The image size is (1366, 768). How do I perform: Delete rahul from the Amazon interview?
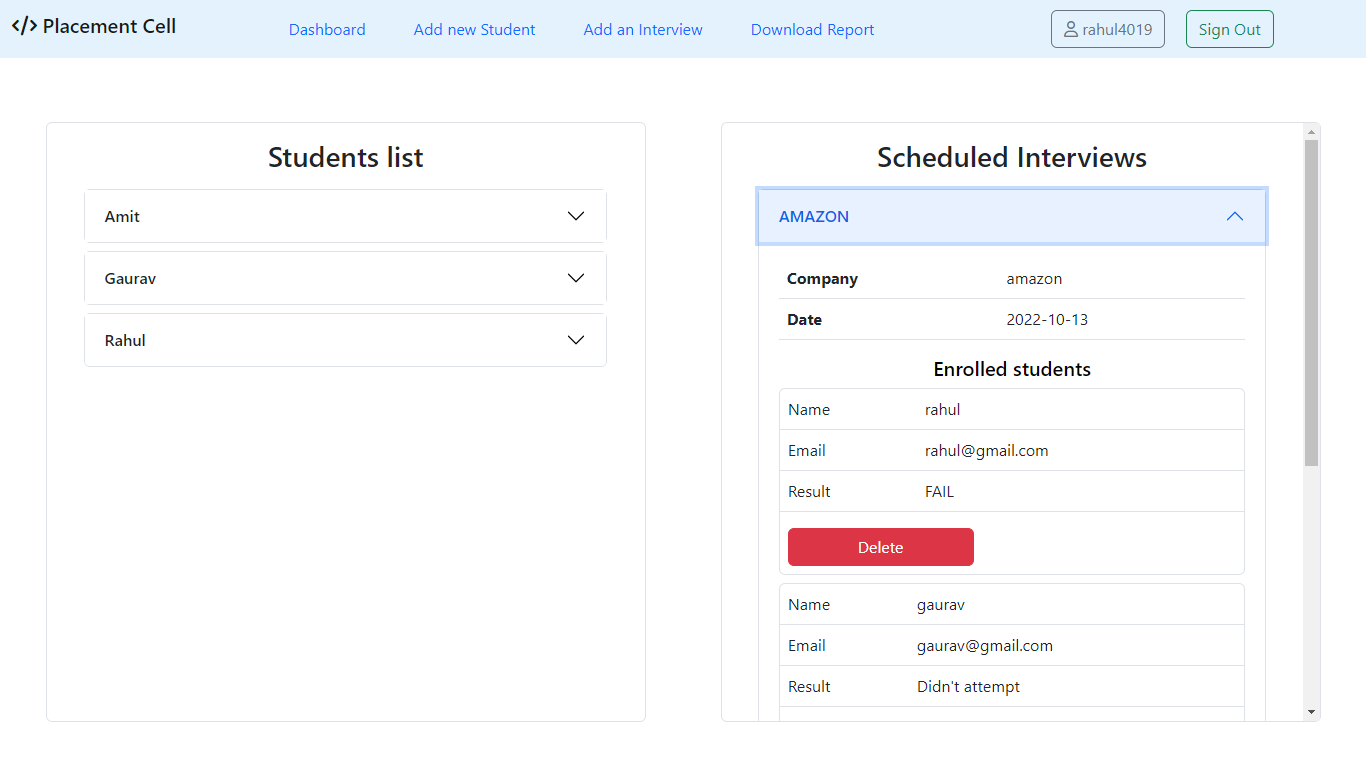(880, 547)
